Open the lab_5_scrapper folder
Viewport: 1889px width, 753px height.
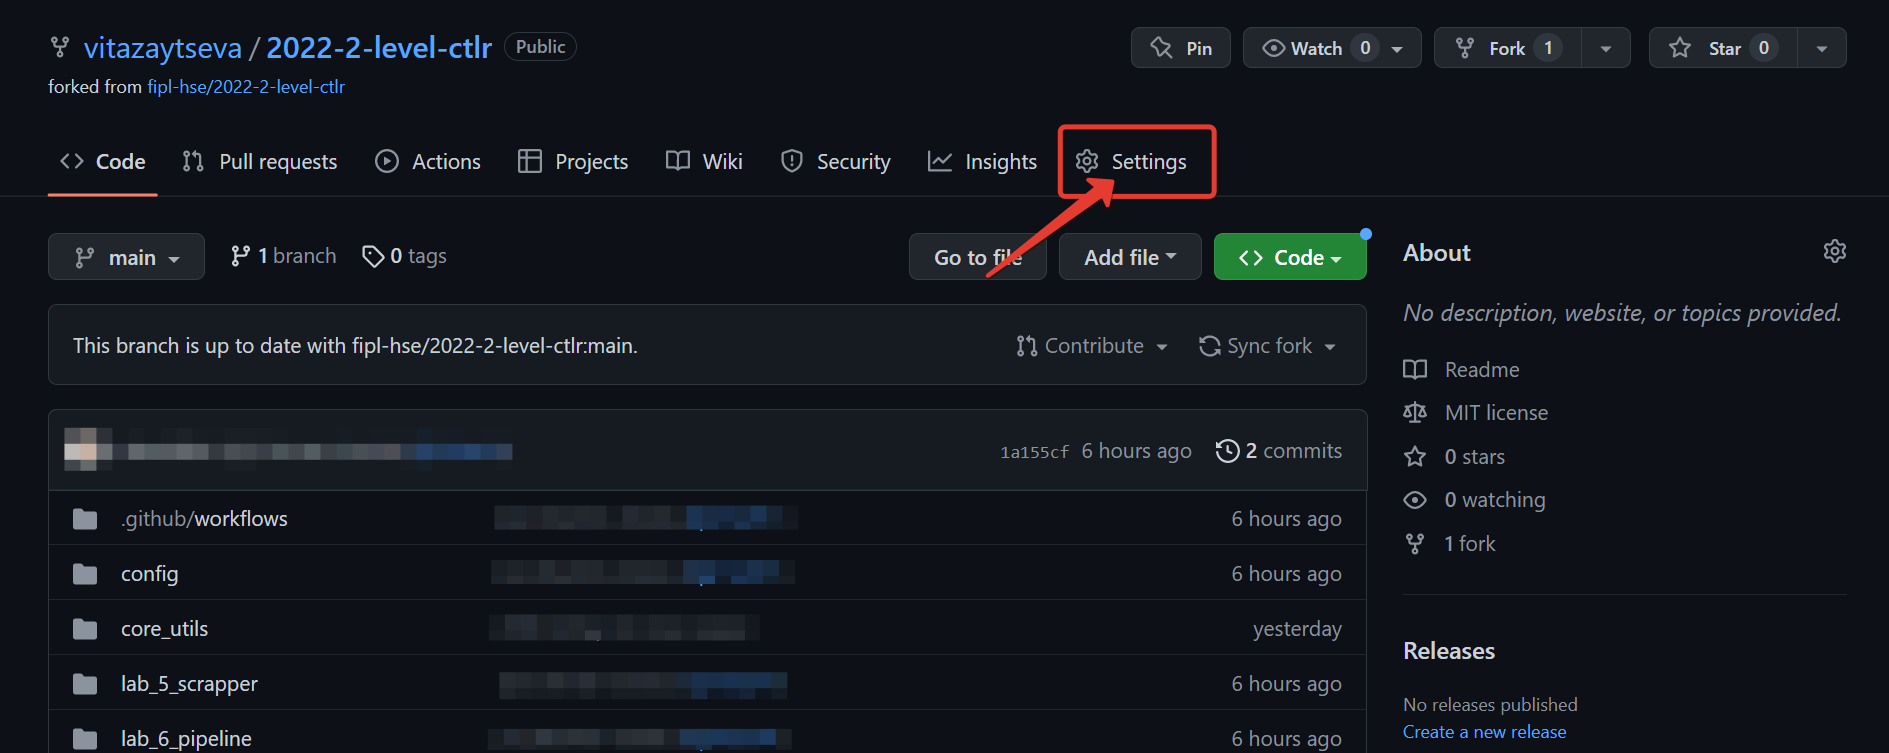[x=189, y=684]
